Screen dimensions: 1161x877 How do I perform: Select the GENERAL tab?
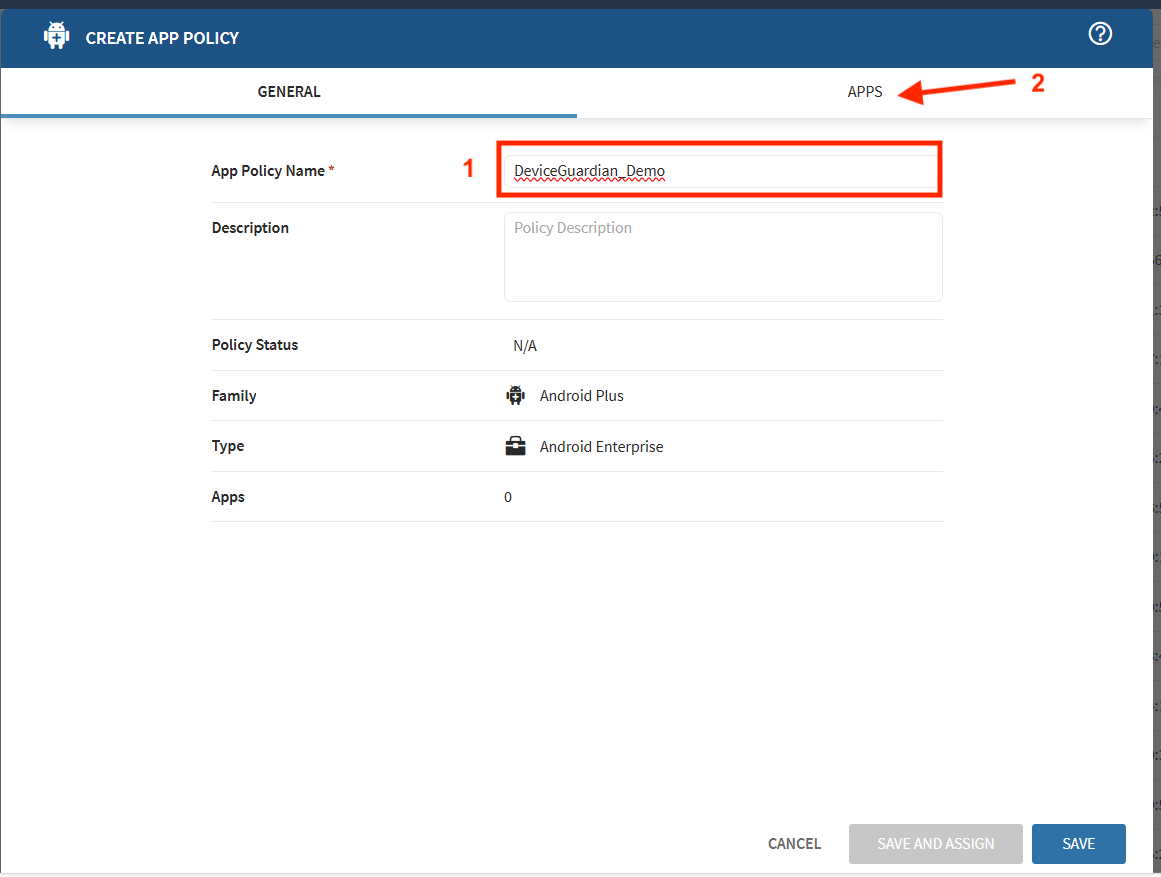click(289, 92)
